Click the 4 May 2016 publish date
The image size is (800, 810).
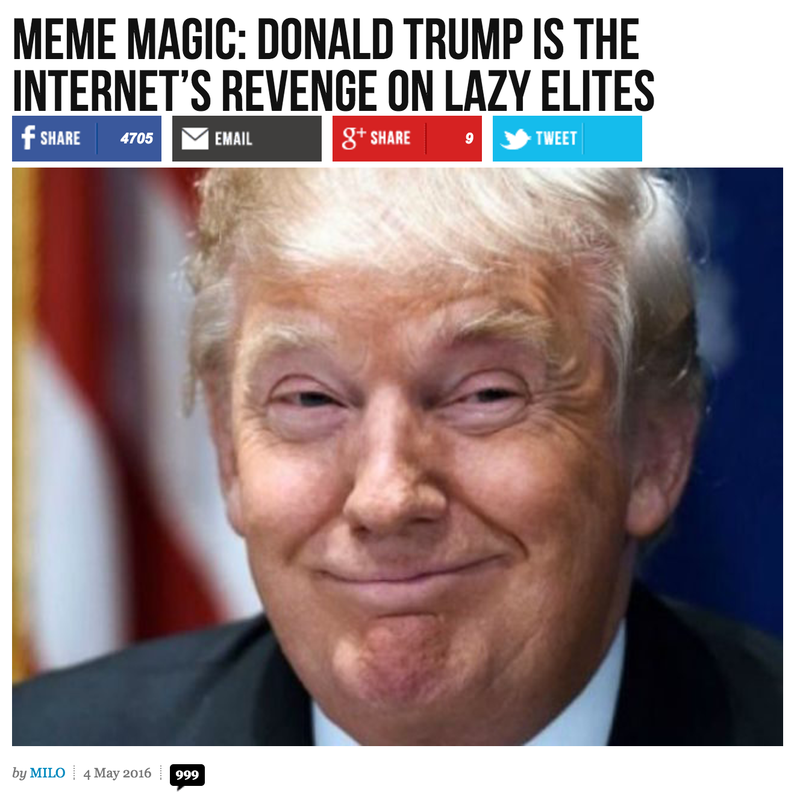click(117, 773)
